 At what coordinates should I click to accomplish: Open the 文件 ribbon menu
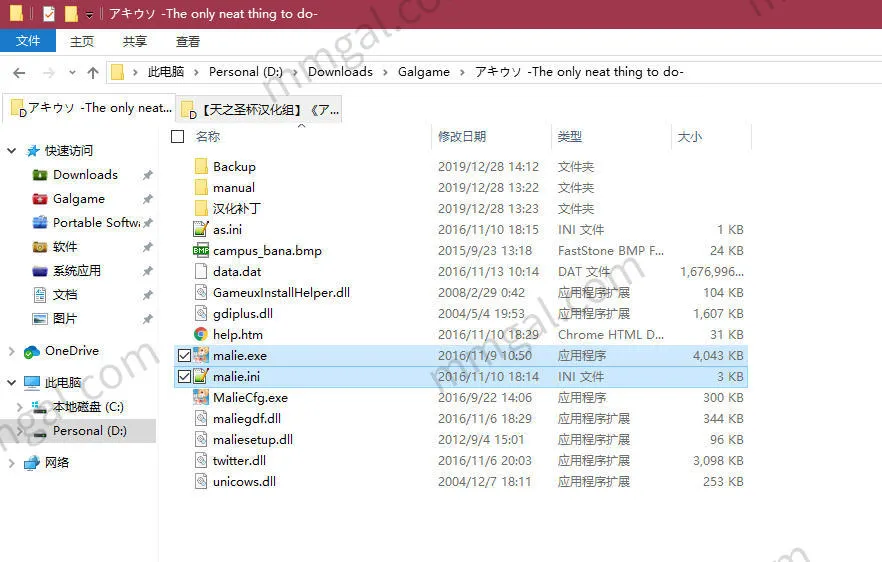point(28,41)
